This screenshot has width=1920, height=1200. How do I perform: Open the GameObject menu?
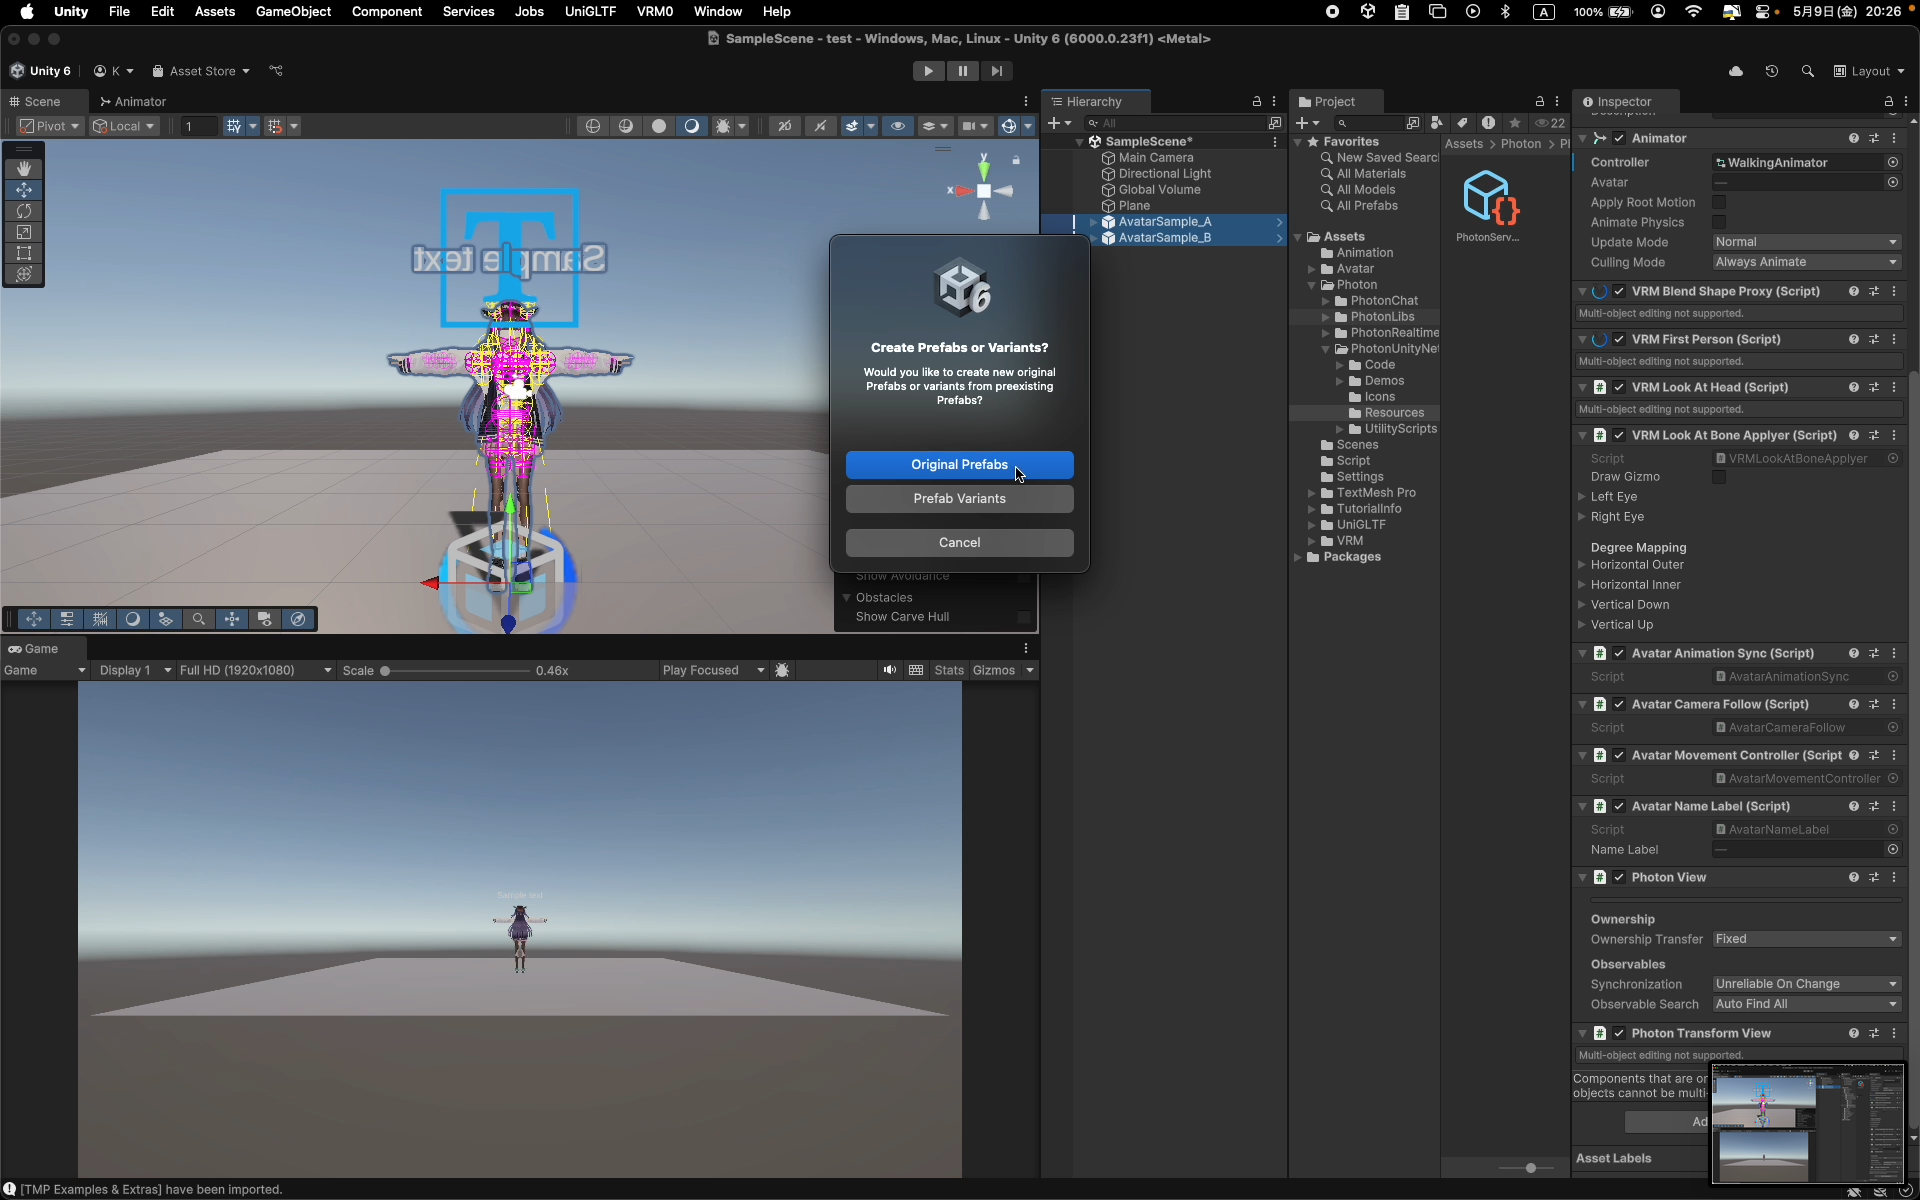[x=293, y=12]
